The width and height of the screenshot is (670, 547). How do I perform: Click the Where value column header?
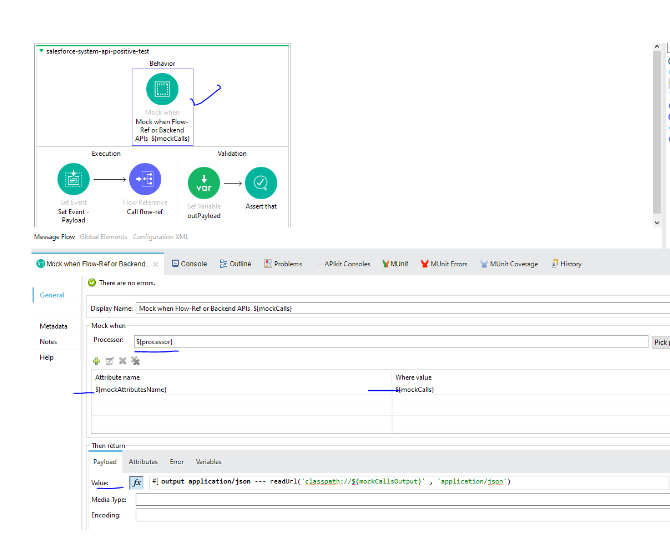[x=413, y=377]
